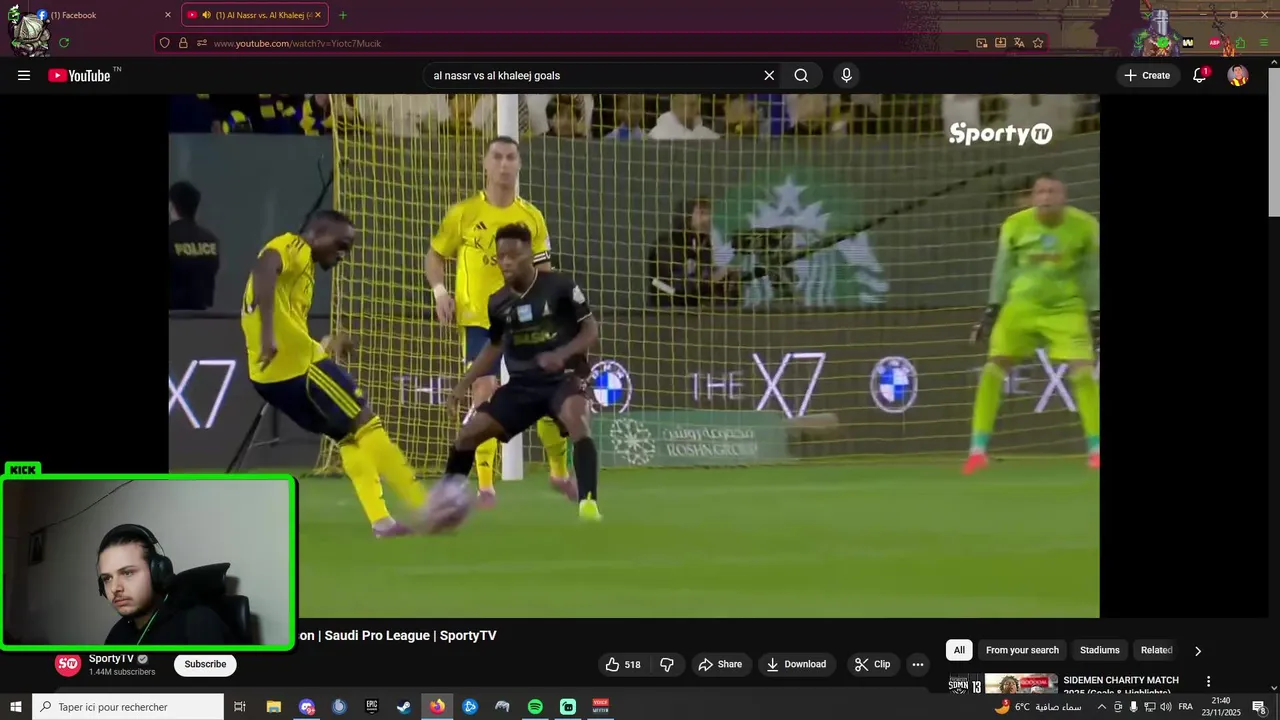Select the Stadiums filter chip
Viewport: 1280px width, 720px height.
tap(1100, 650)
